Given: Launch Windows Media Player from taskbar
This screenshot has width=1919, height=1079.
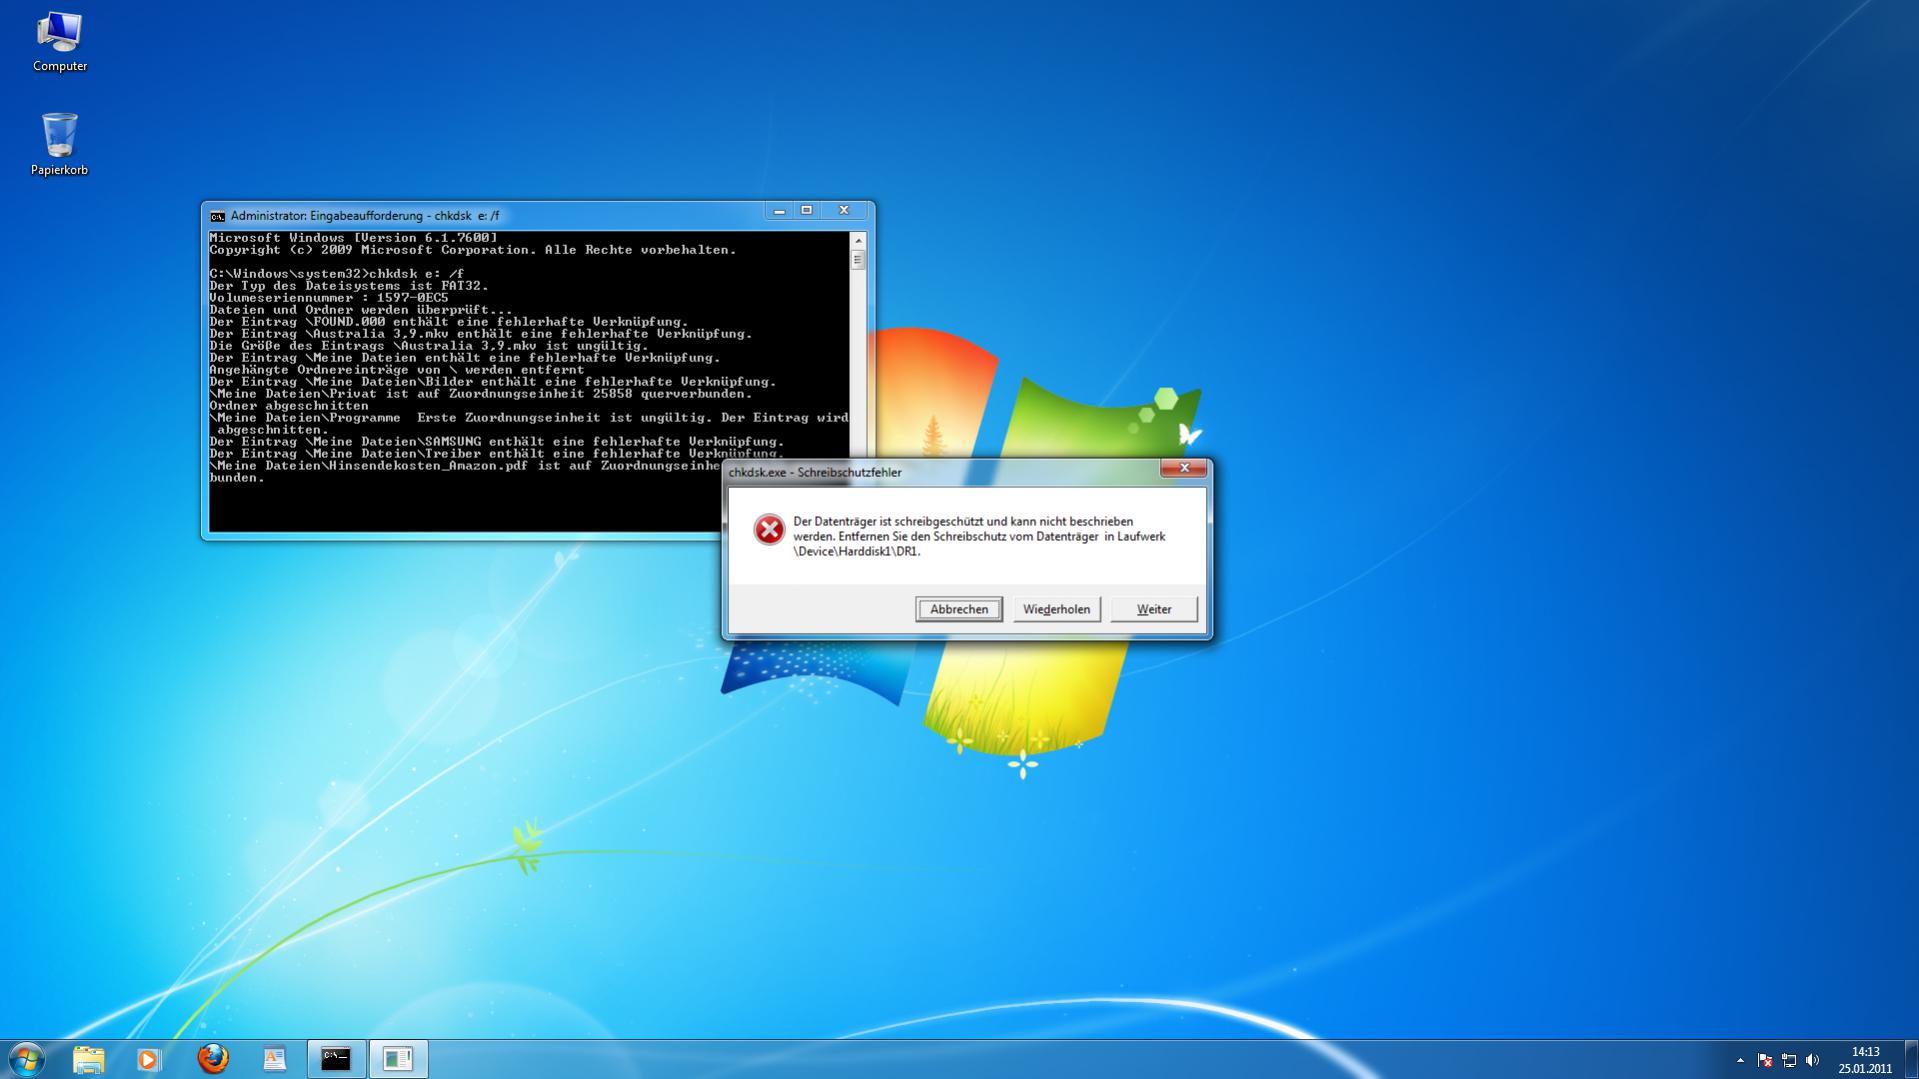Looking at the screenshot, I should tap(149, 1059).
